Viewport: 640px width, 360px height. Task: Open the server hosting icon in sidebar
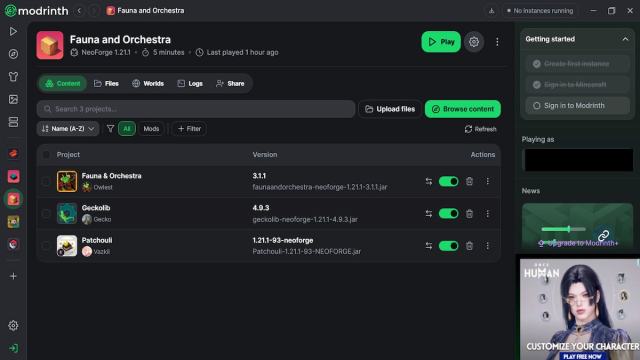[13, 122]
